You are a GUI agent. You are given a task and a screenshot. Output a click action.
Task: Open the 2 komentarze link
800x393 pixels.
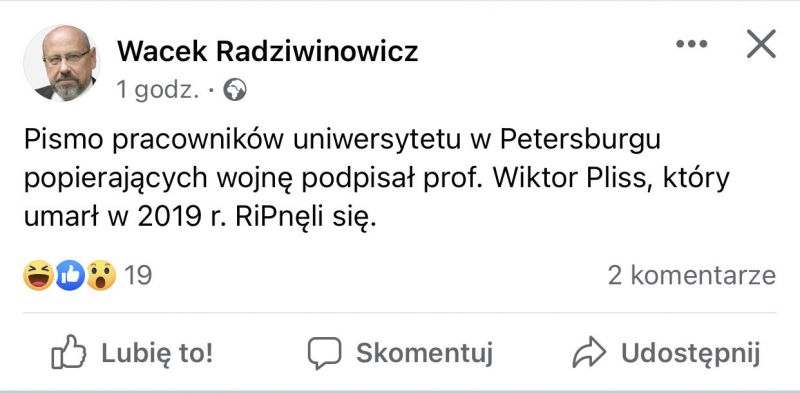[692, 276]
